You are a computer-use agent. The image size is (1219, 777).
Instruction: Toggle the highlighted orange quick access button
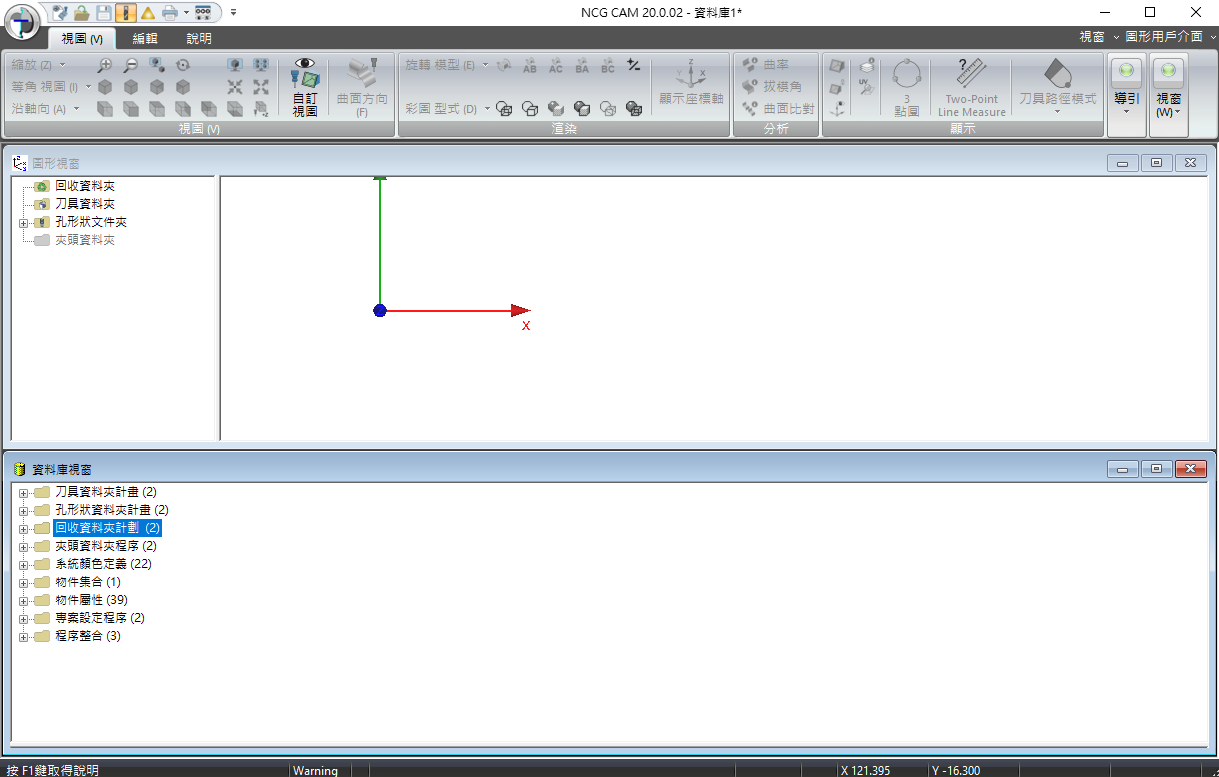[x=125, y=13]
